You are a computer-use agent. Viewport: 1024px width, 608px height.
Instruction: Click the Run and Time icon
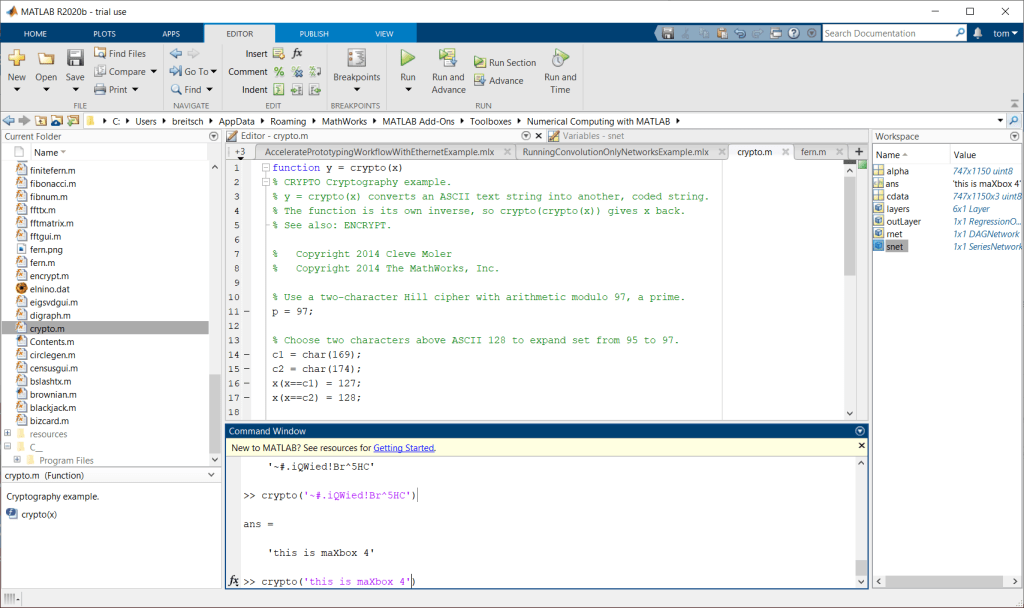point(560,59)
